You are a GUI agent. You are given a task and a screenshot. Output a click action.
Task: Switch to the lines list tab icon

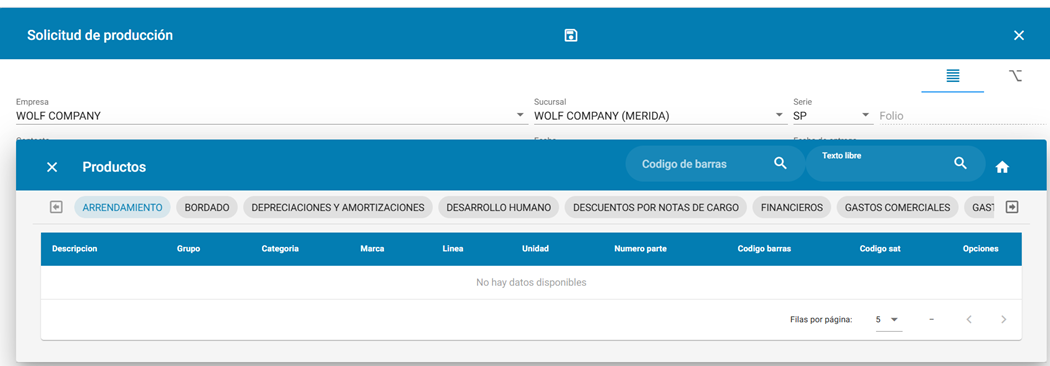pos(952,76)
